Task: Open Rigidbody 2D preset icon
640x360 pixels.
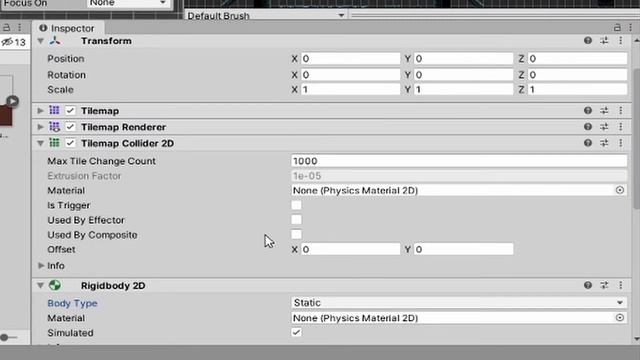Action: coord(604,285)
